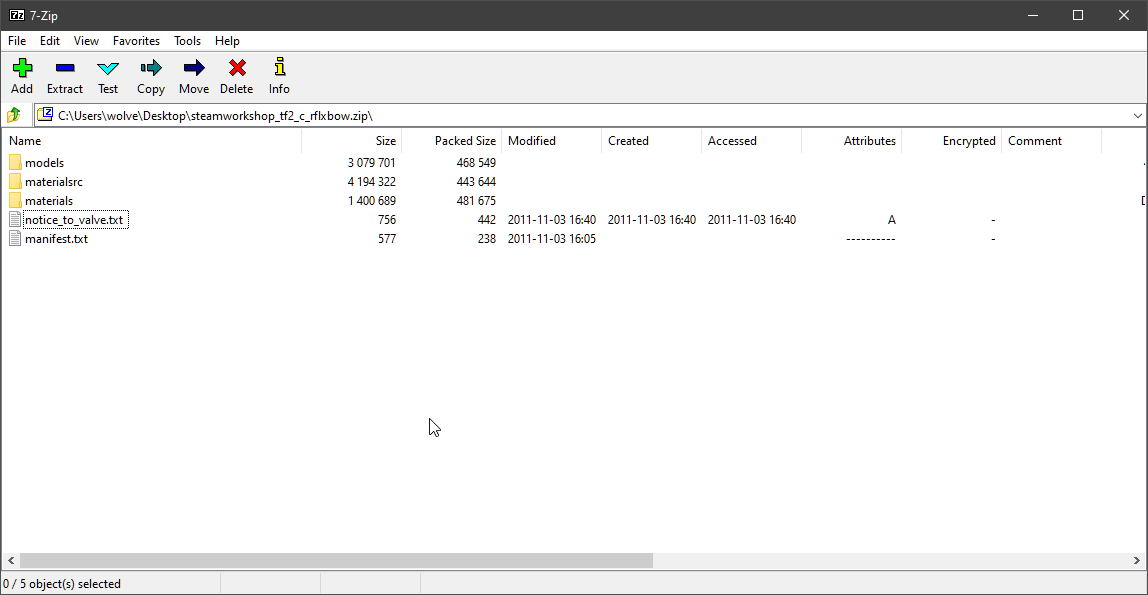
Task: Click size value 3 079 701
Action: tap(372, 162)
